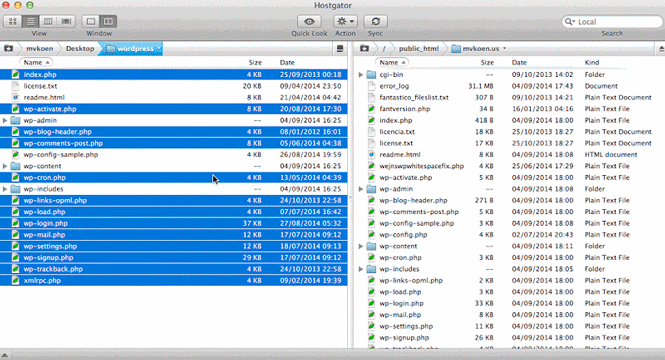Expand the remote wp-content folder
665x360 pixels.
pyautogui.click(x=360, y=246)
